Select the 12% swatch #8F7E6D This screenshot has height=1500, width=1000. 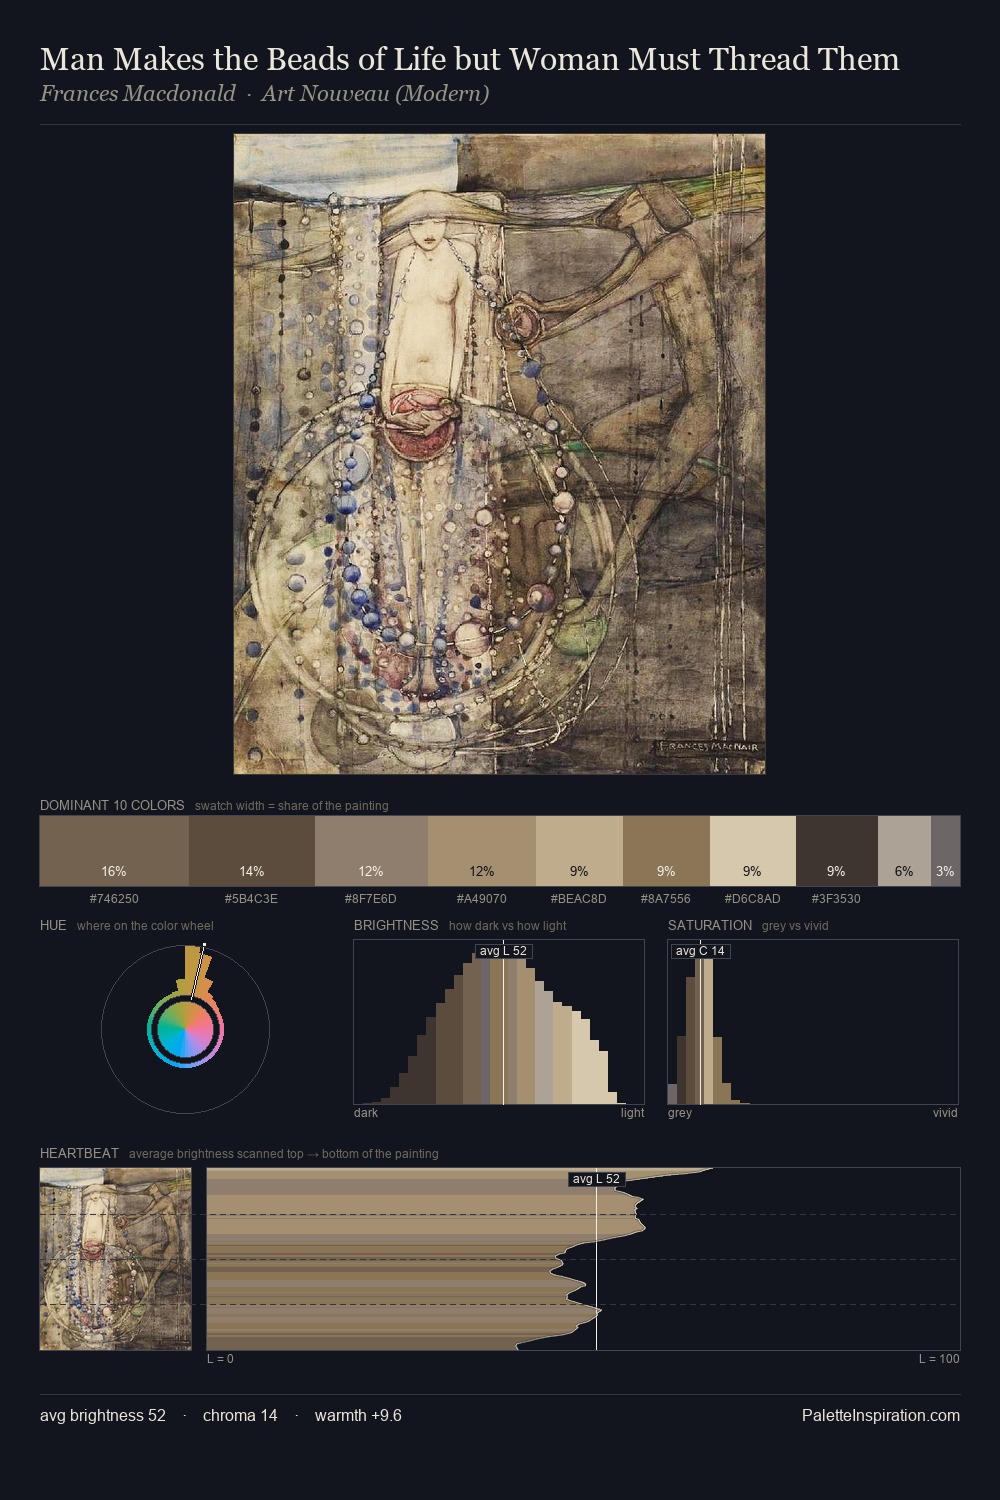(x=371, y=851)
